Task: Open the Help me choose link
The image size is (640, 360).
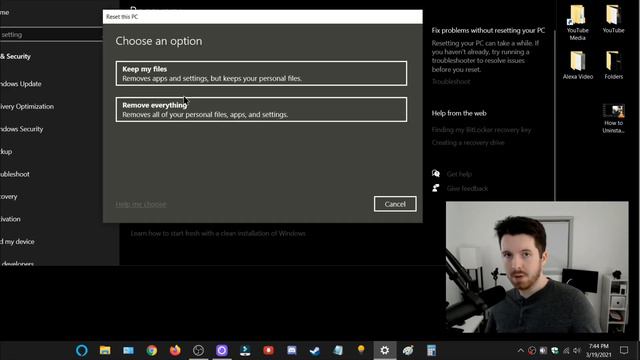Action: [141, 204]
